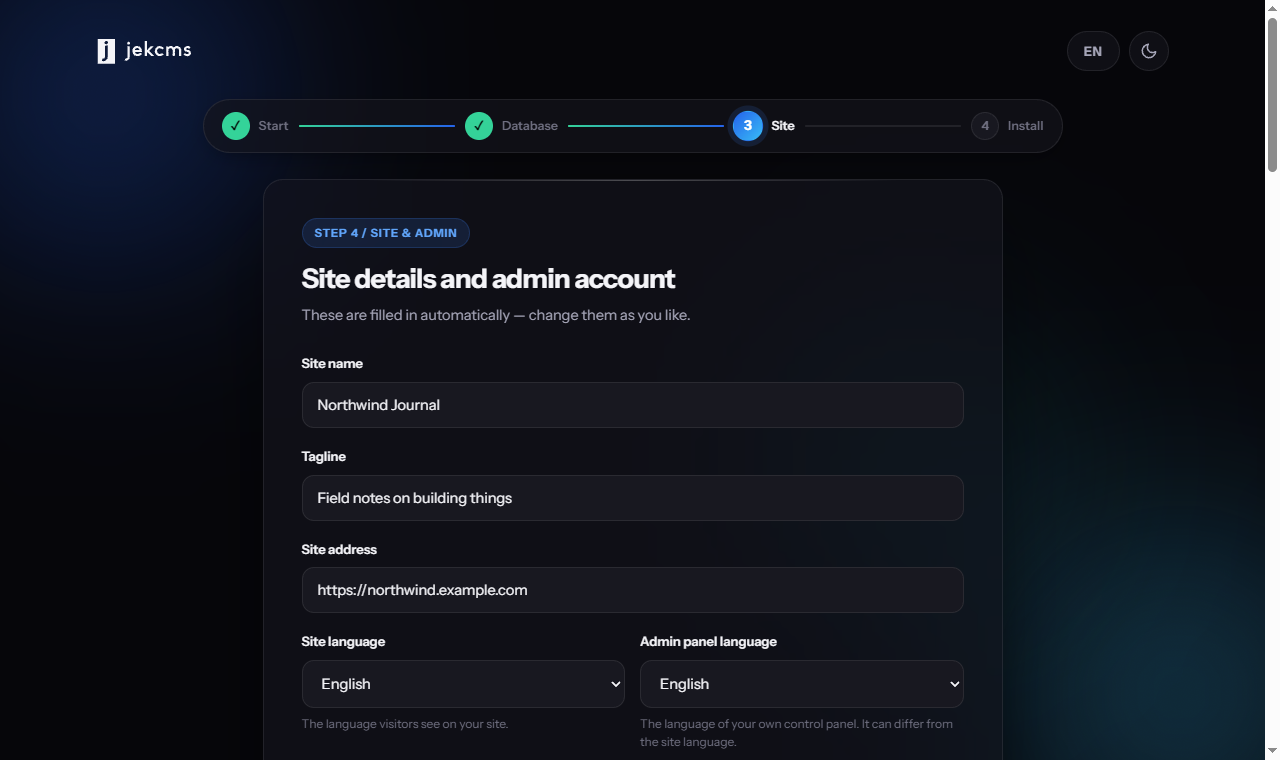Toggle dark mode with moon icon

coord(1149,51)
